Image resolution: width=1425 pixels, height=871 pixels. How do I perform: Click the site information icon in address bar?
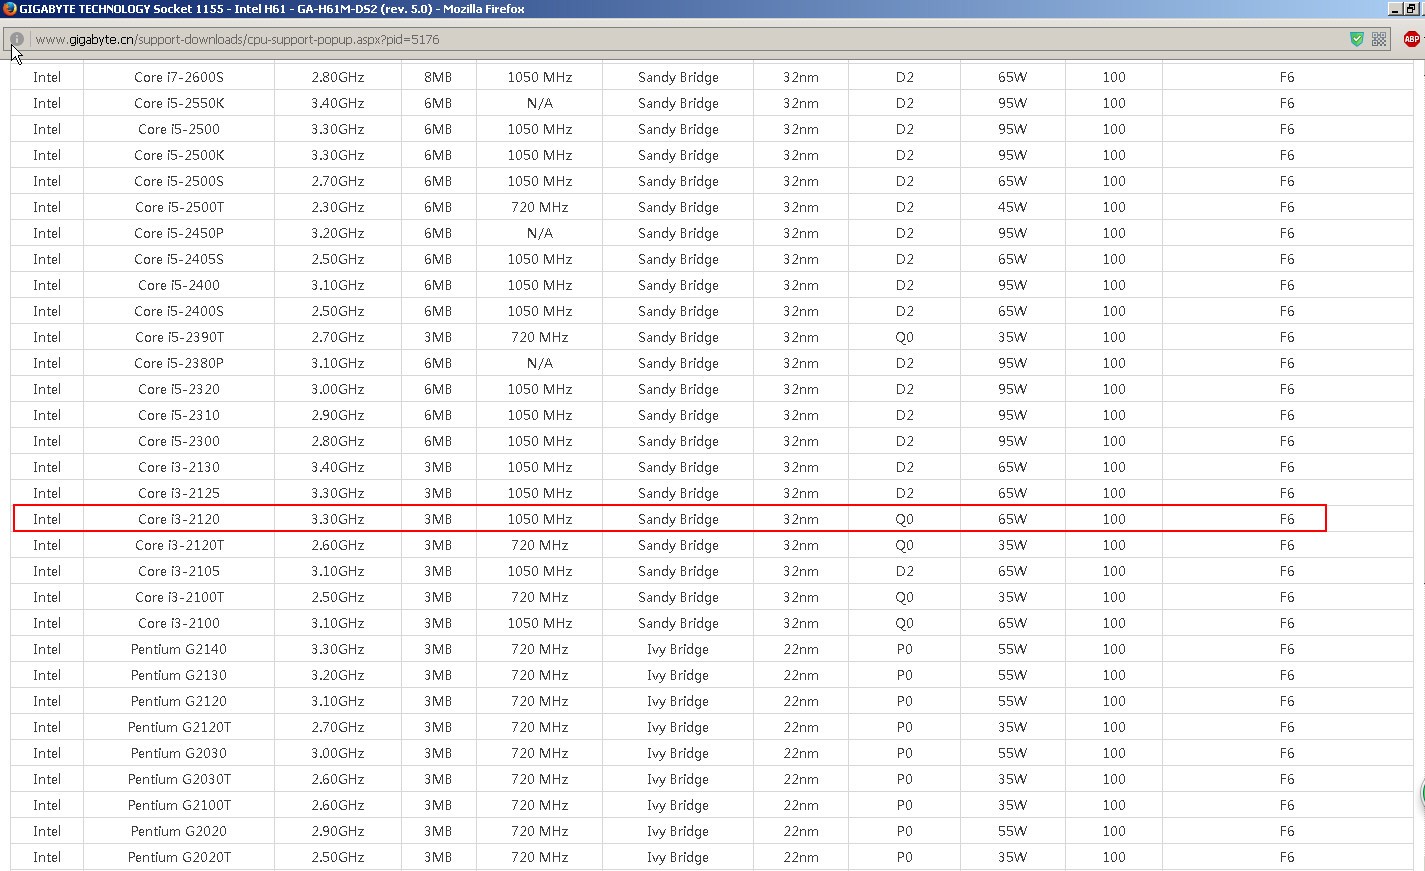(x=17, y=39)
